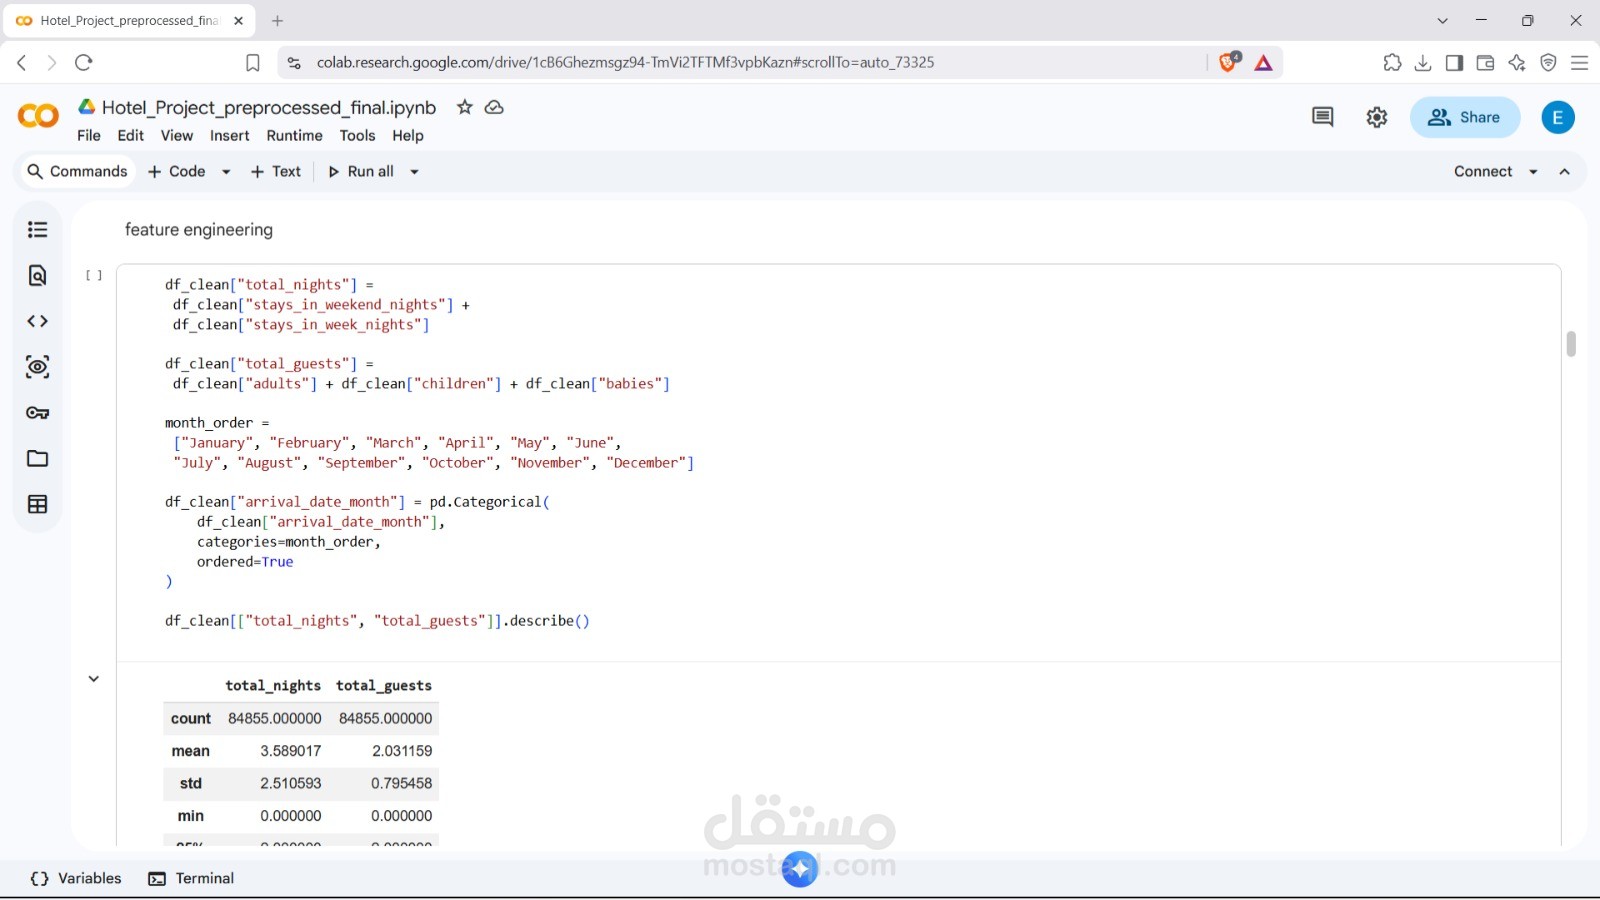The width and height of the screenshot is (1600, 900).
Task: Open the Edit menu
Action: click(131, 136)
